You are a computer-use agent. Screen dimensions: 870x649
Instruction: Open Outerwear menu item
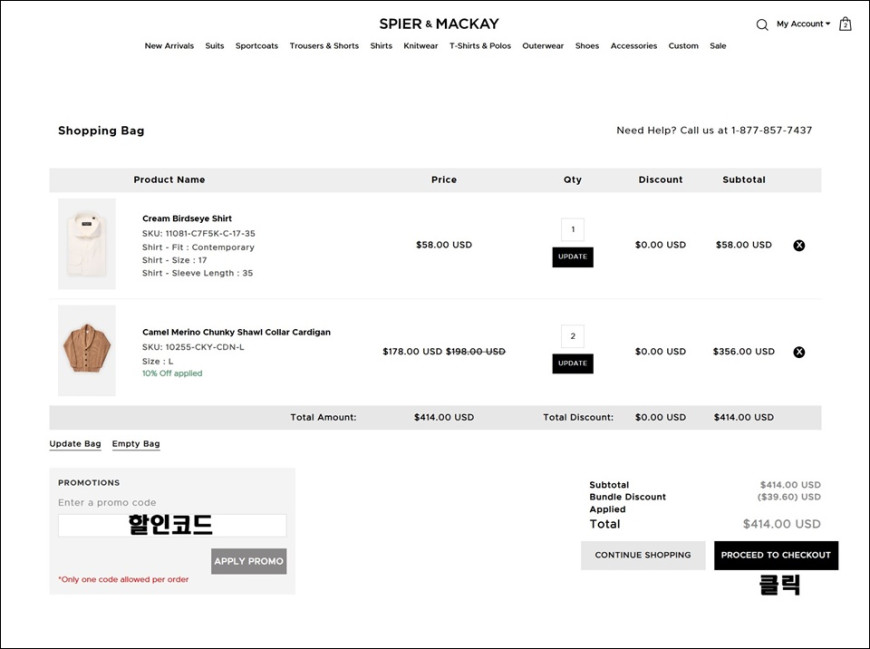coord(543,46)
